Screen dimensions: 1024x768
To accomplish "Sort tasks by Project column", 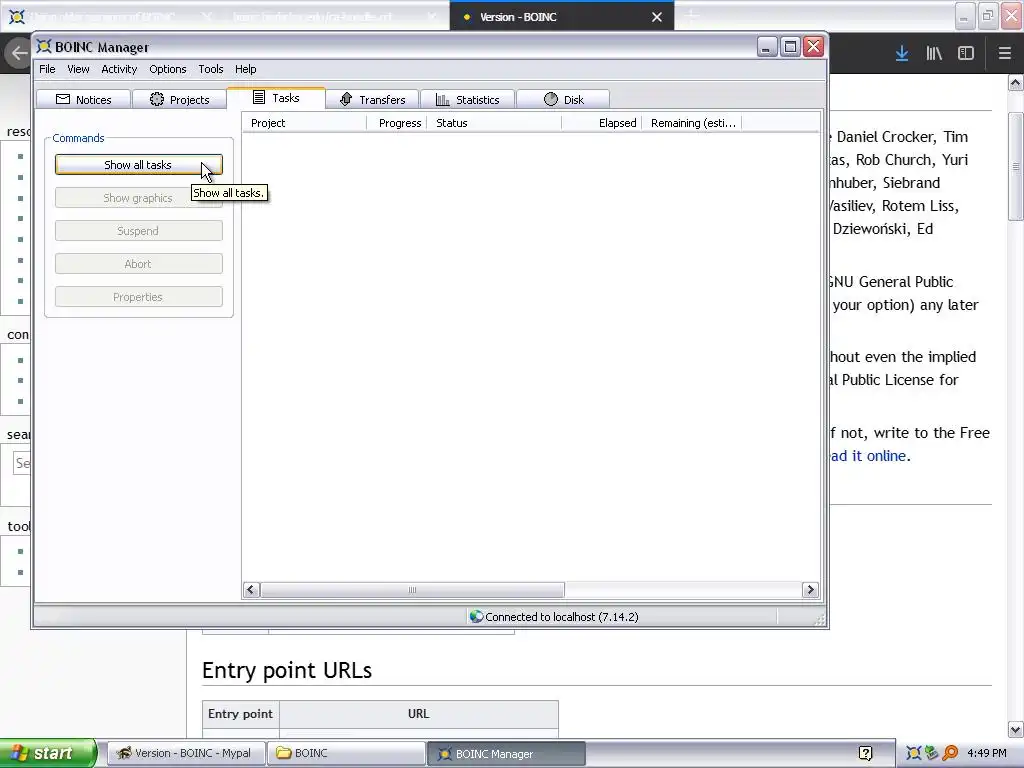I will 304,123.
